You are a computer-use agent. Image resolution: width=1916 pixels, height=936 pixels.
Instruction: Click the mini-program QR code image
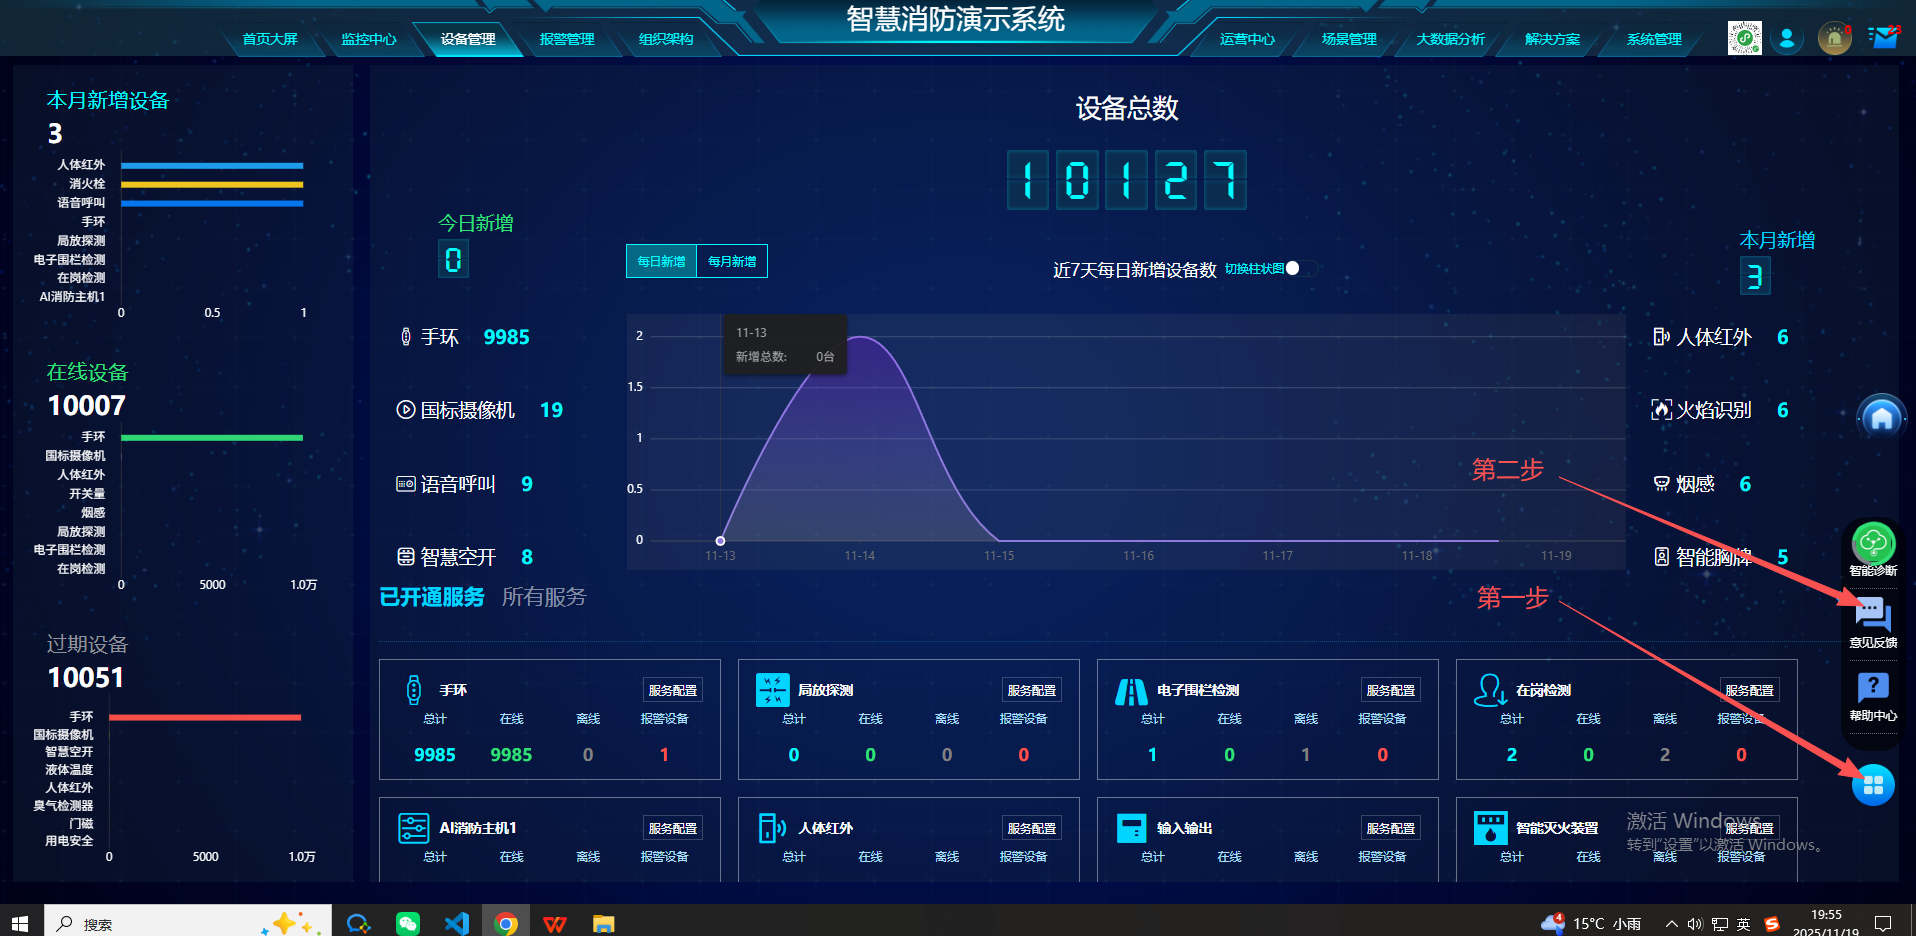(1744, 38)
